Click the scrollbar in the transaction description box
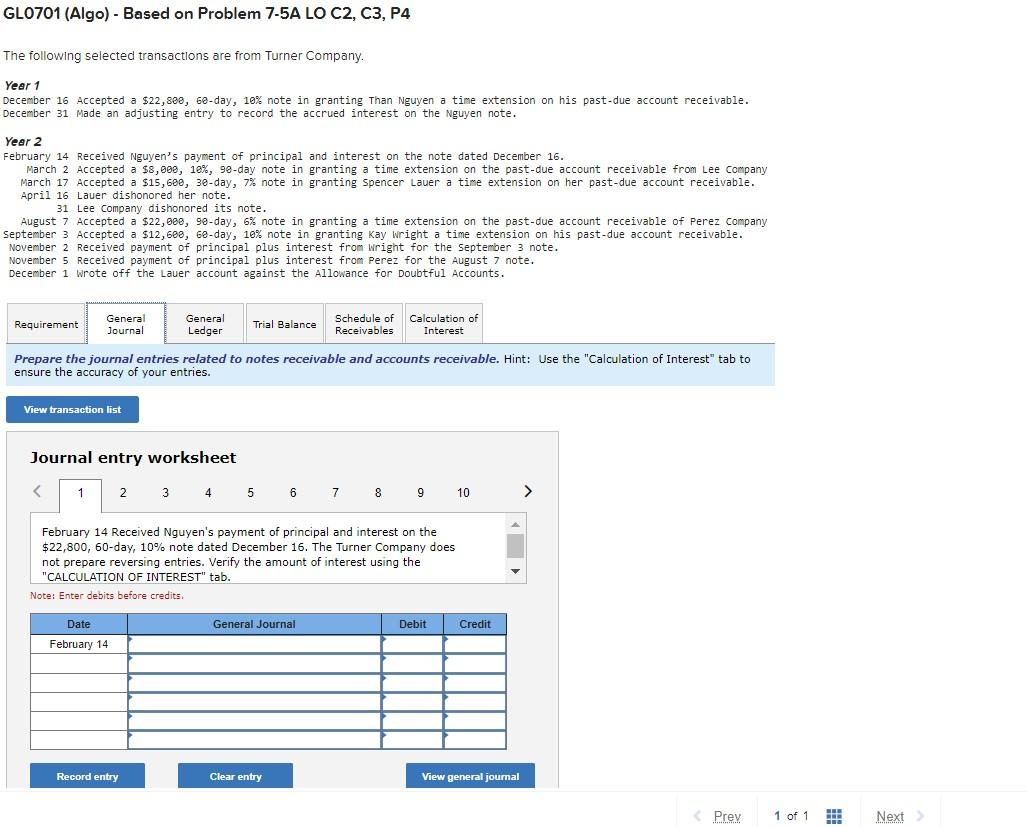1027x827 pixels. 515,546
